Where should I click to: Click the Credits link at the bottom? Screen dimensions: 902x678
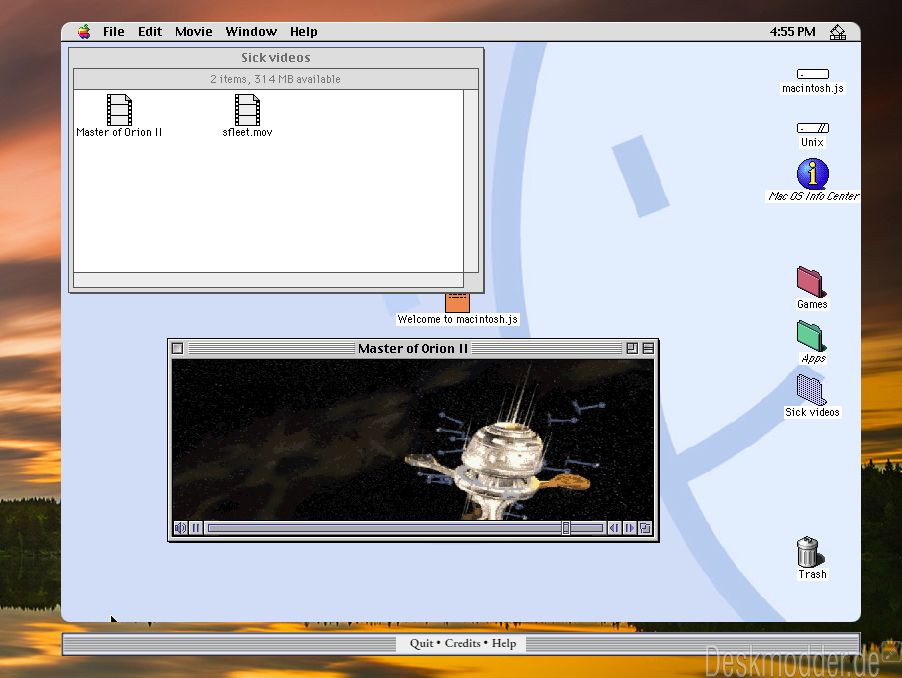463,643
